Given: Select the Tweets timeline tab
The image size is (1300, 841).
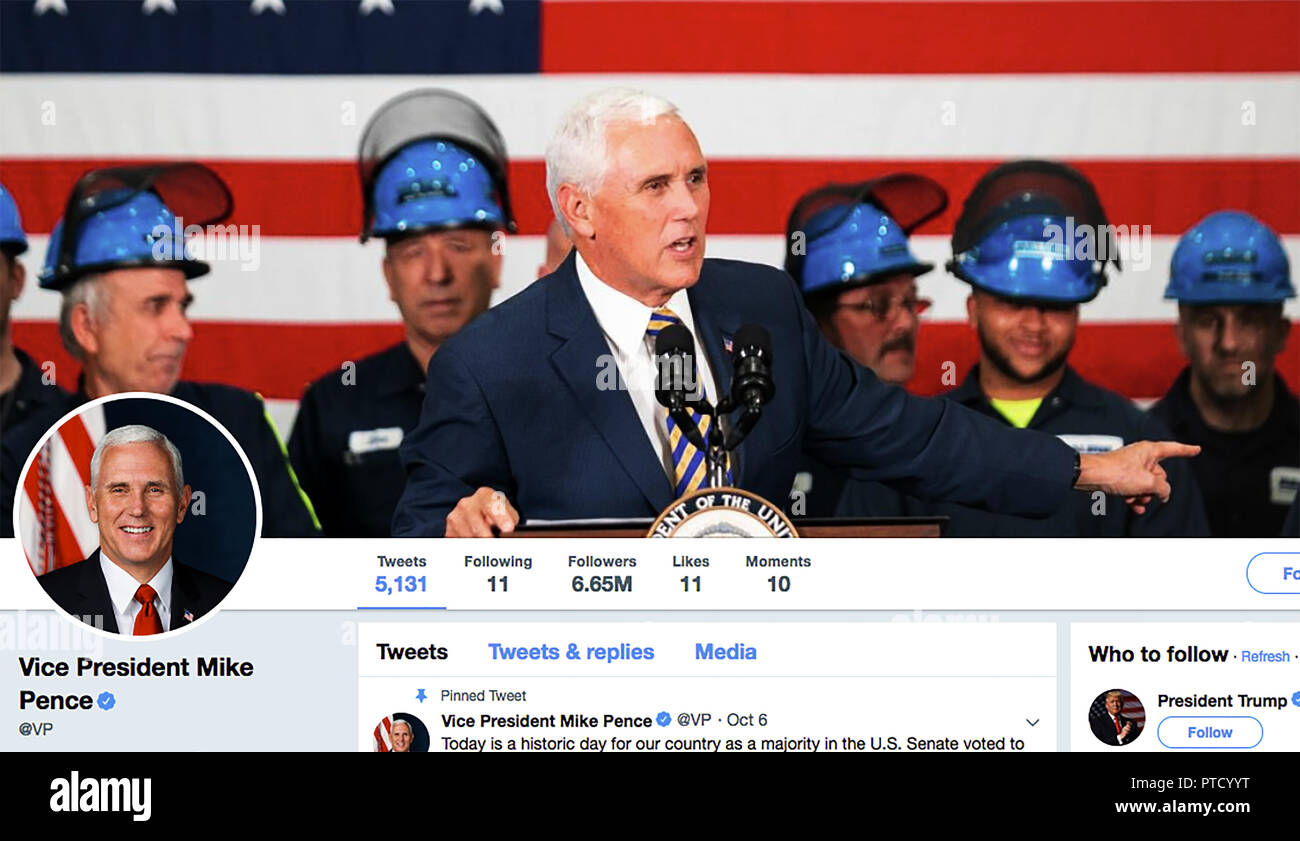Looking at the screenshot, I should 412,652.
